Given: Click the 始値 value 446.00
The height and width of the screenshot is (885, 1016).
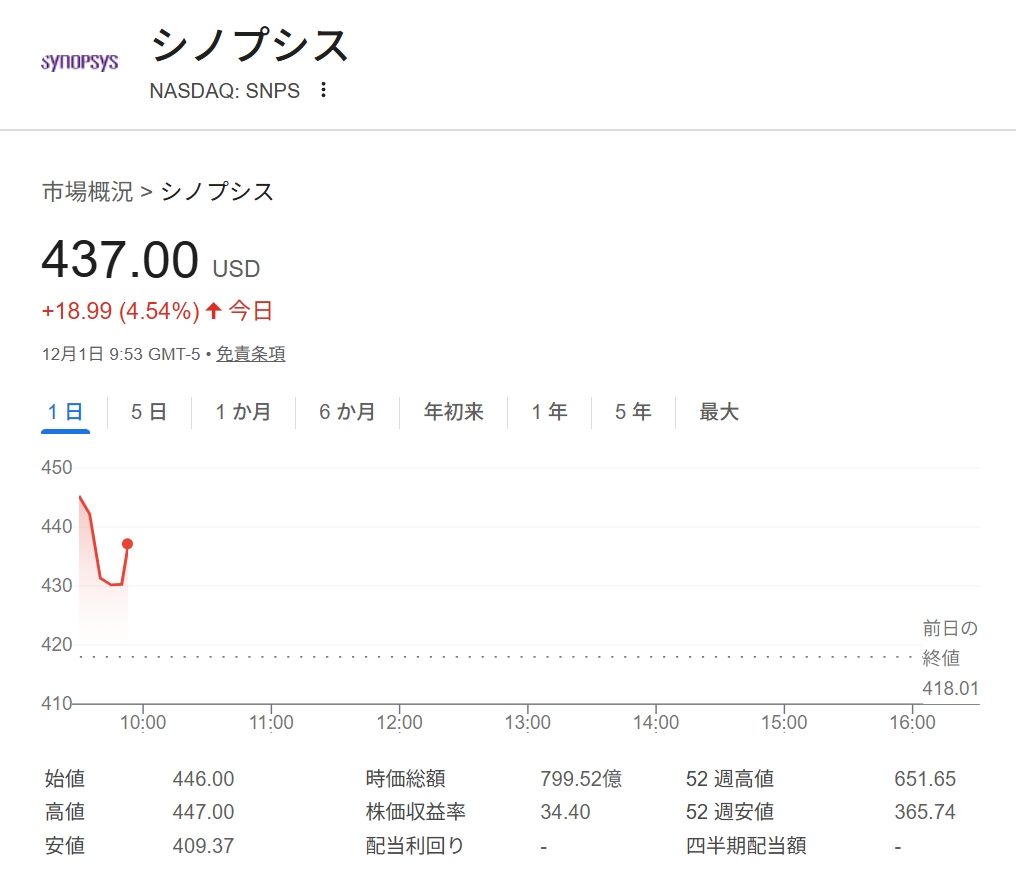Looking at the screenshot, I should tap(203, 779).
